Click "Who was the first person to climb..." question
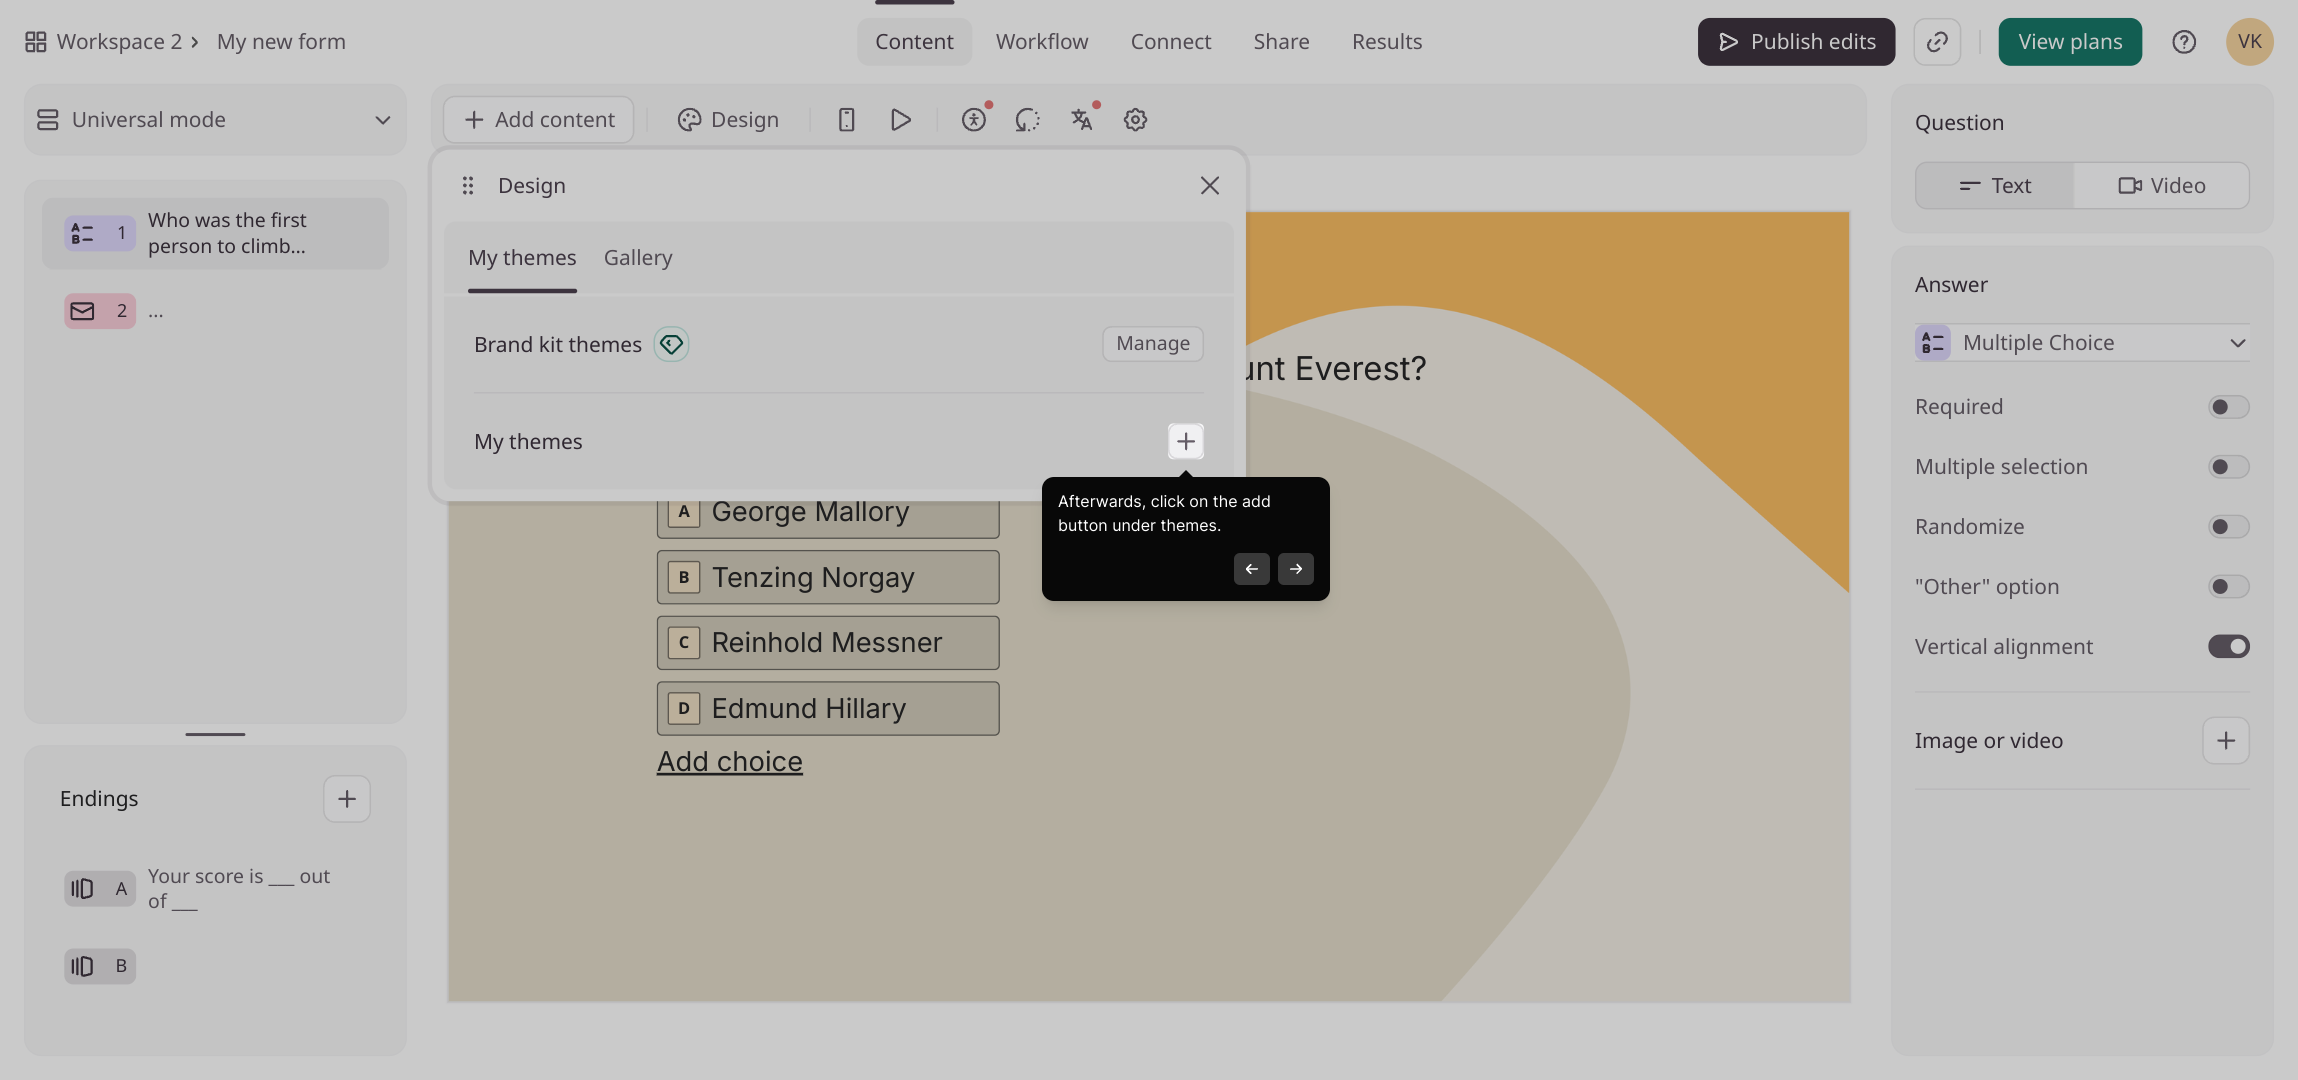Viewport: 2298px width, 1080px height. pos(215,233)
